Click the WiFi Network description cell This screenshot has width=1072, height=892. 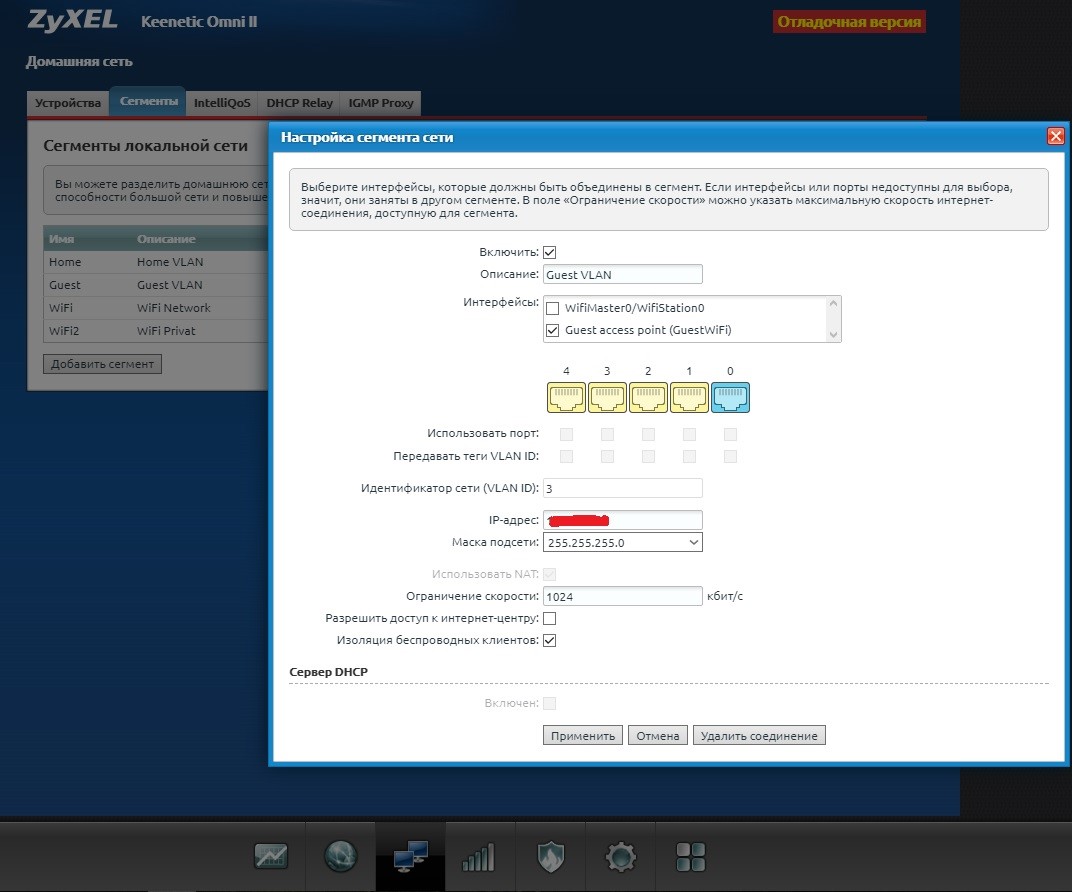coord(174,308)
